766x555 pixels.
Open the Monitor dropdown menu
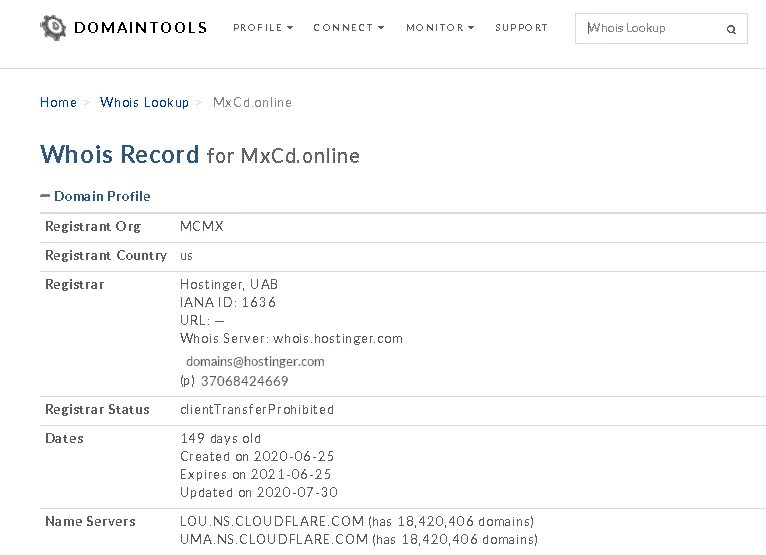(x=440, y=28)
